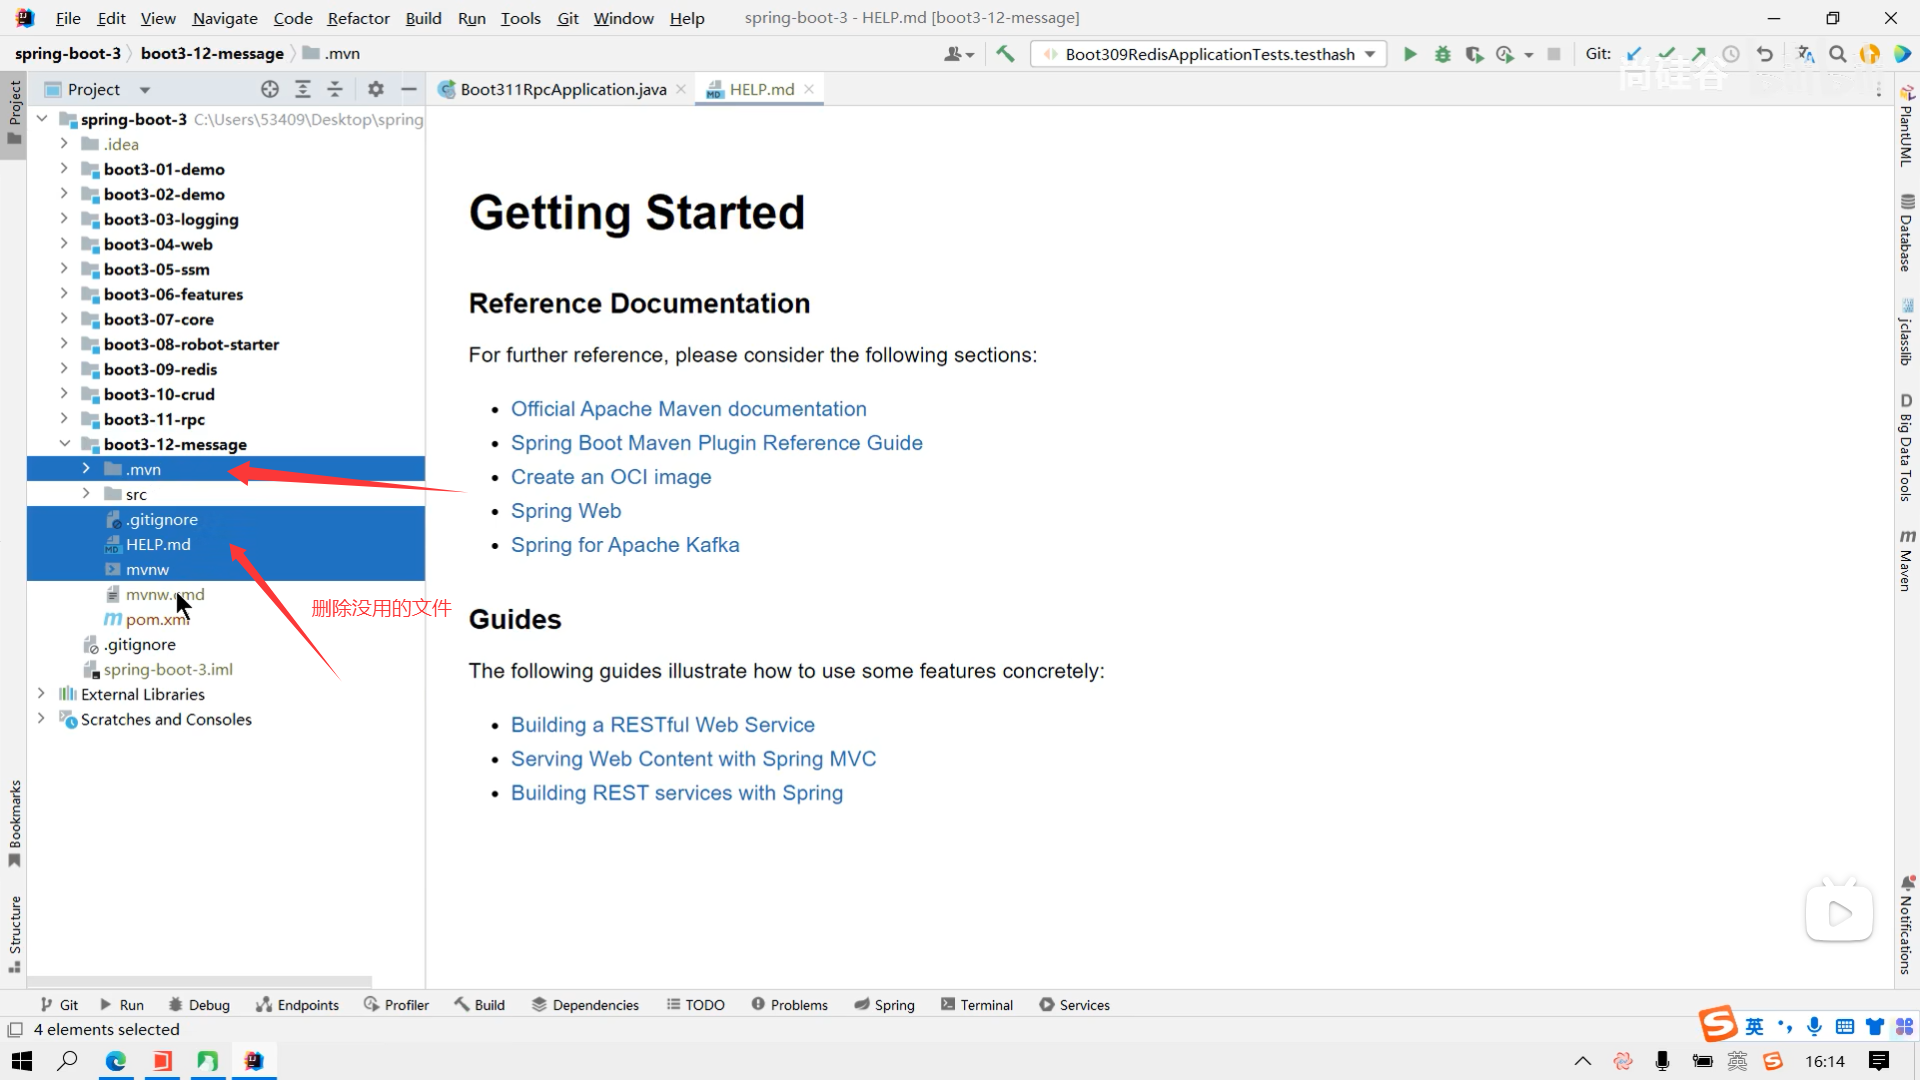Click select opened file target icon
Viewport: 1920px width, 1080px height.
(269, 89)
